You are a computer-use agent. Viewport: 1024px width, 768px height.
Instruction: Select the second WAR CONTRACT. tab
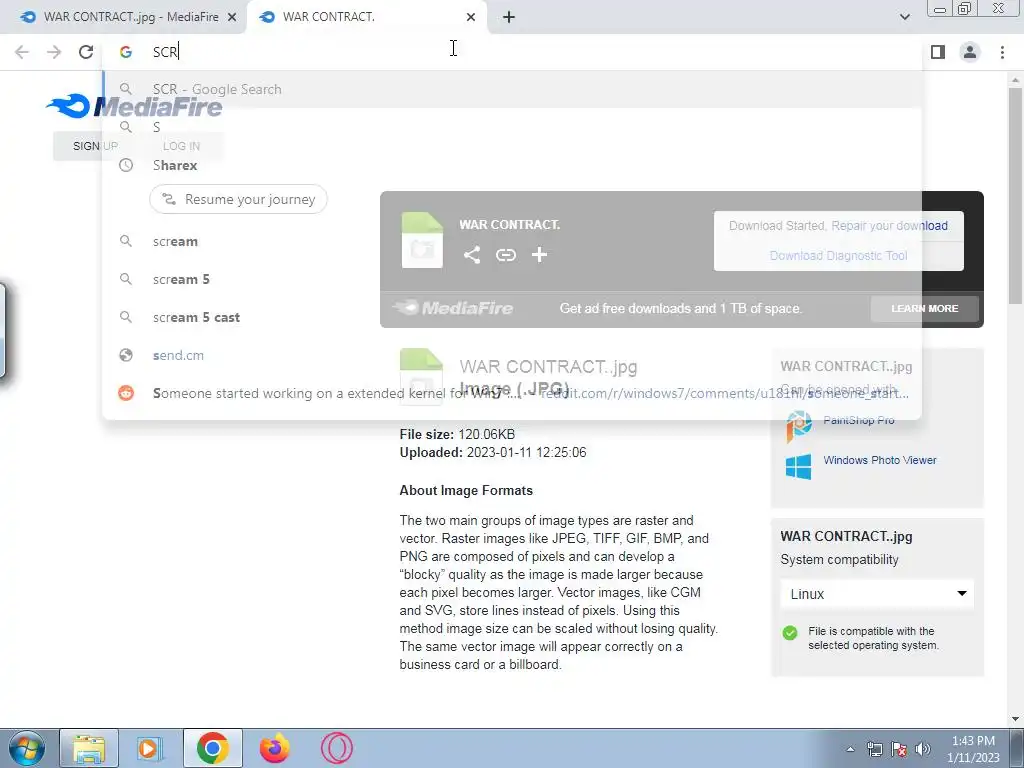click(366, 17)
